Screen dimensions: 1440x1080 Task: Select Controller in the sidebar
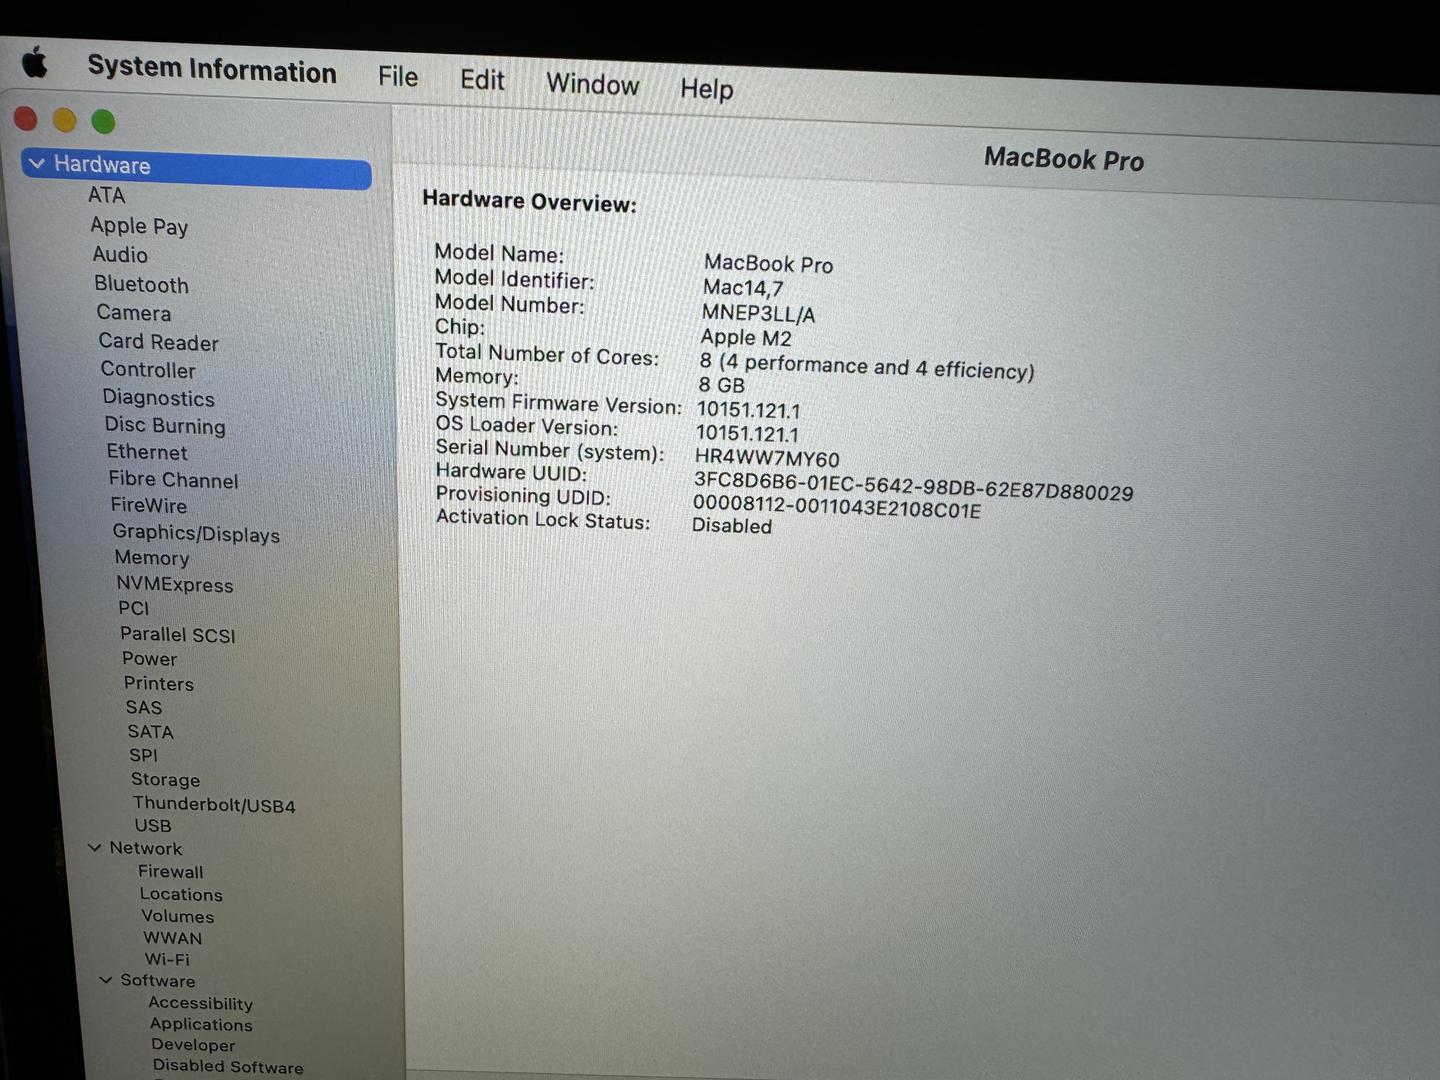(x=147, y=370)
